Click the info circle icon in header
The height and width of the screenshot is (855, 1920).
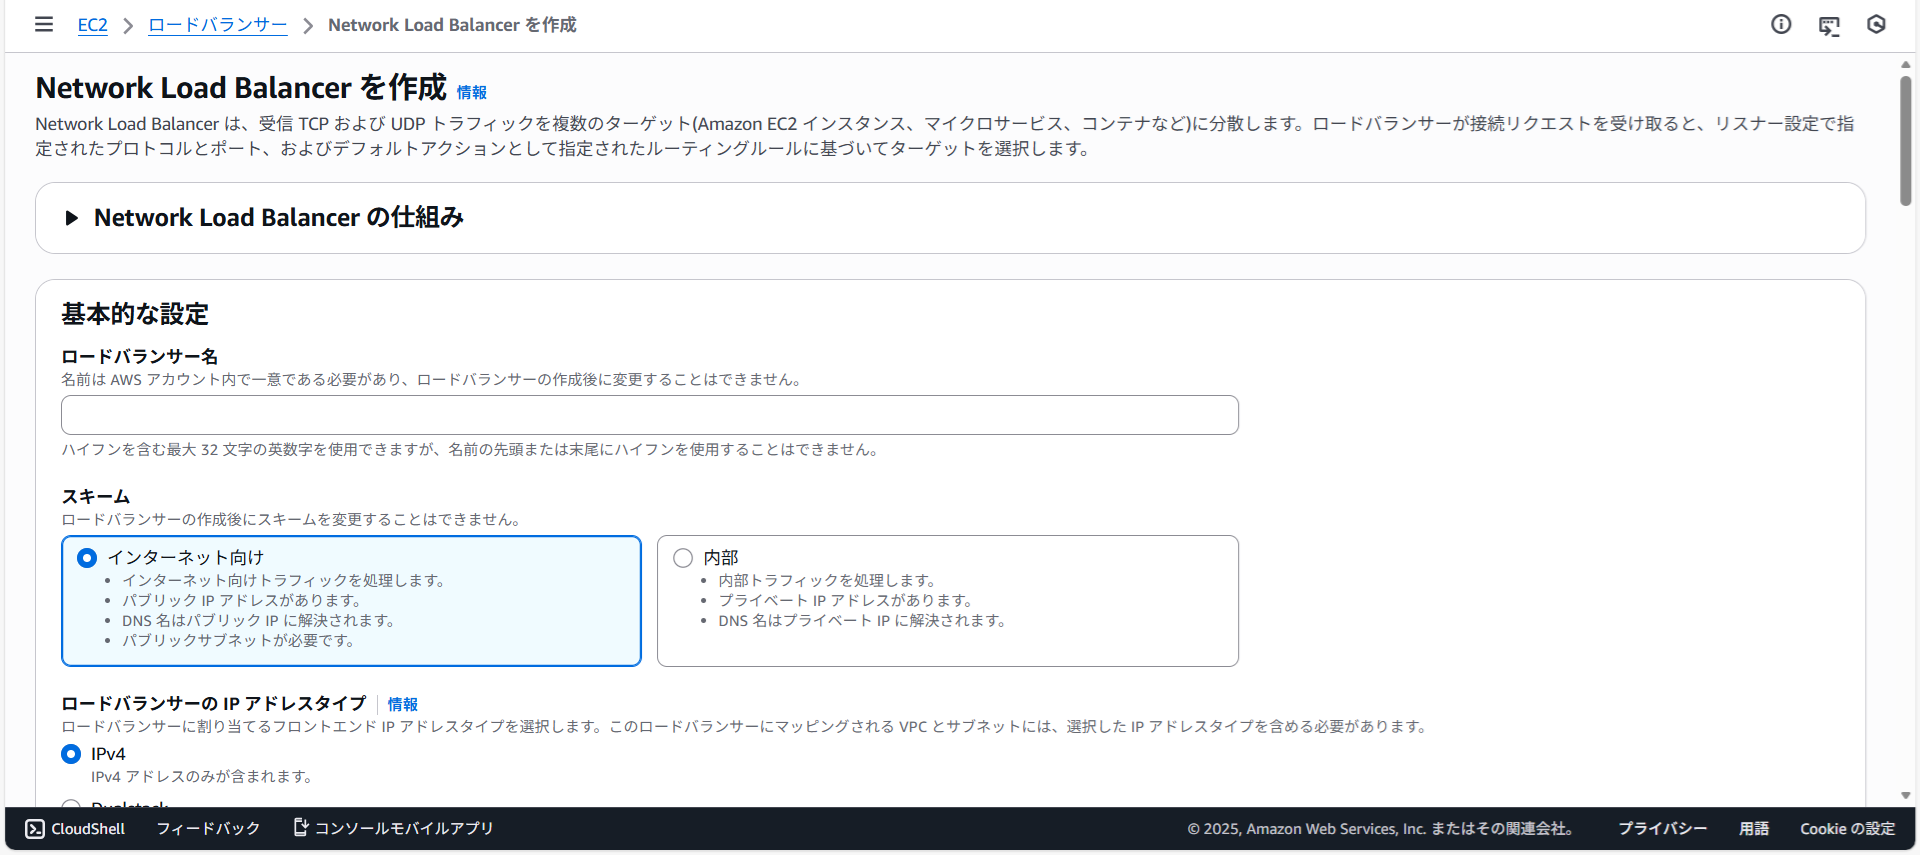(x=1781, y=24)
